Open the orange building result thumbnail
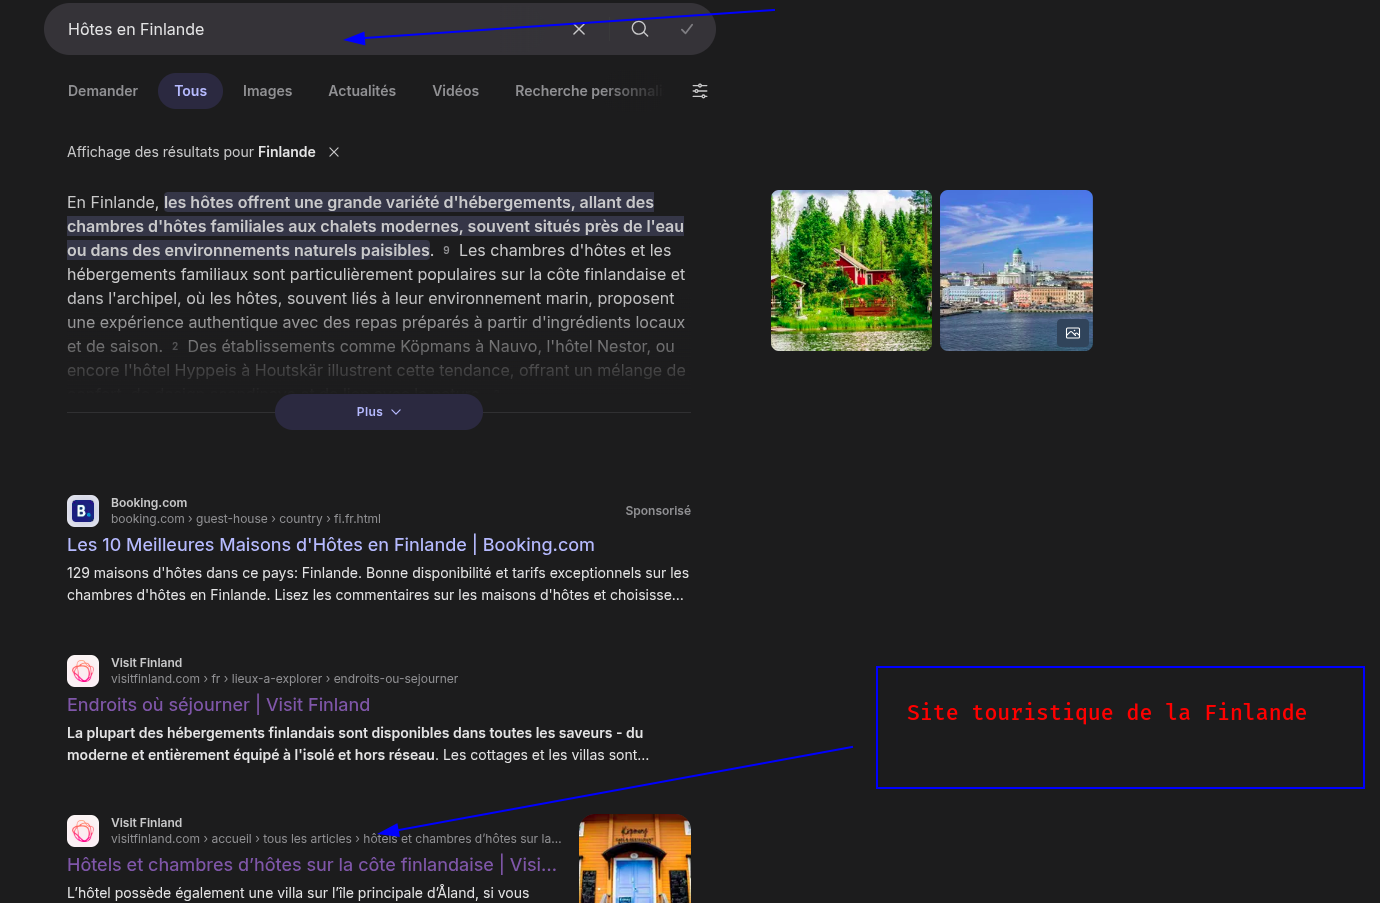1380x903 pixels. pyautogui.click(x=635, y=858)
